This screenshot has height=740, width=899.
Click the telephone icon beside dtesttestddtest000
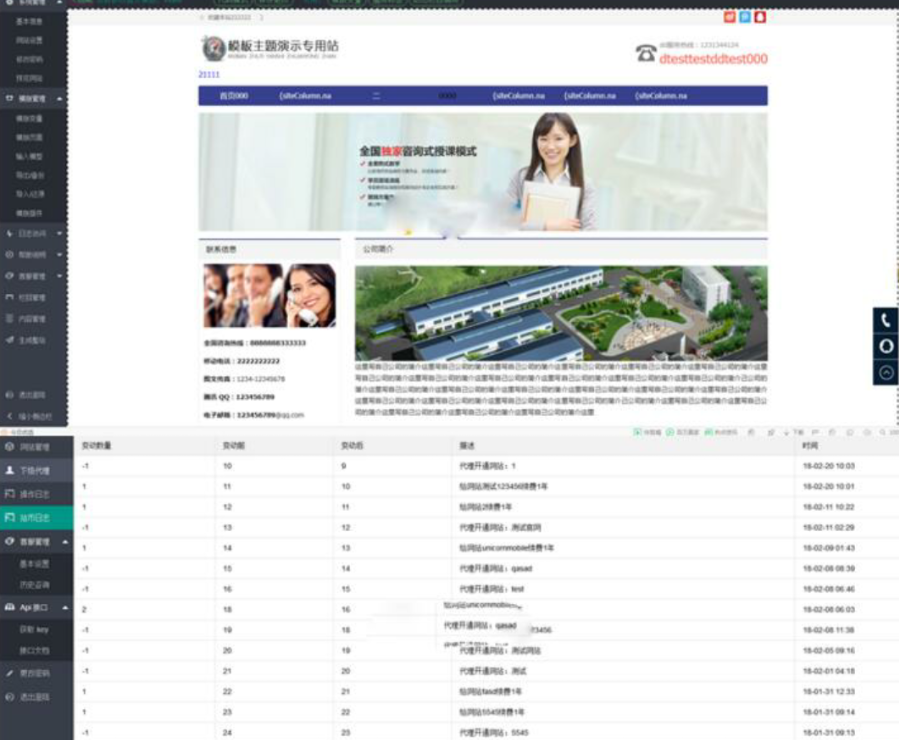pos(646,53)
